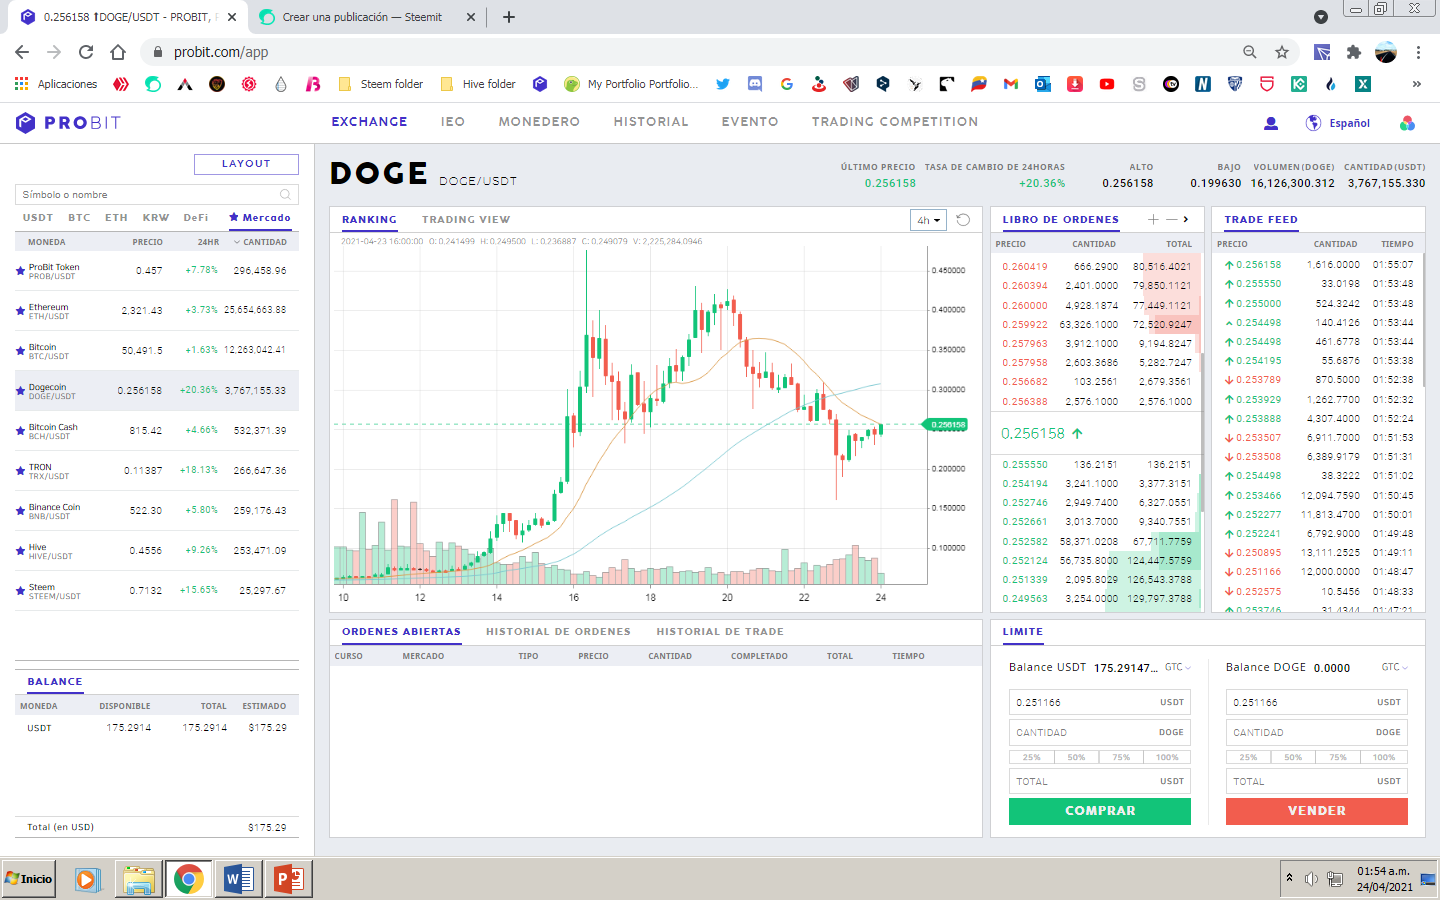This screenshot has width=1440, height=900.
Task: Refresh the chart with the reload icon
Action: 963,220
